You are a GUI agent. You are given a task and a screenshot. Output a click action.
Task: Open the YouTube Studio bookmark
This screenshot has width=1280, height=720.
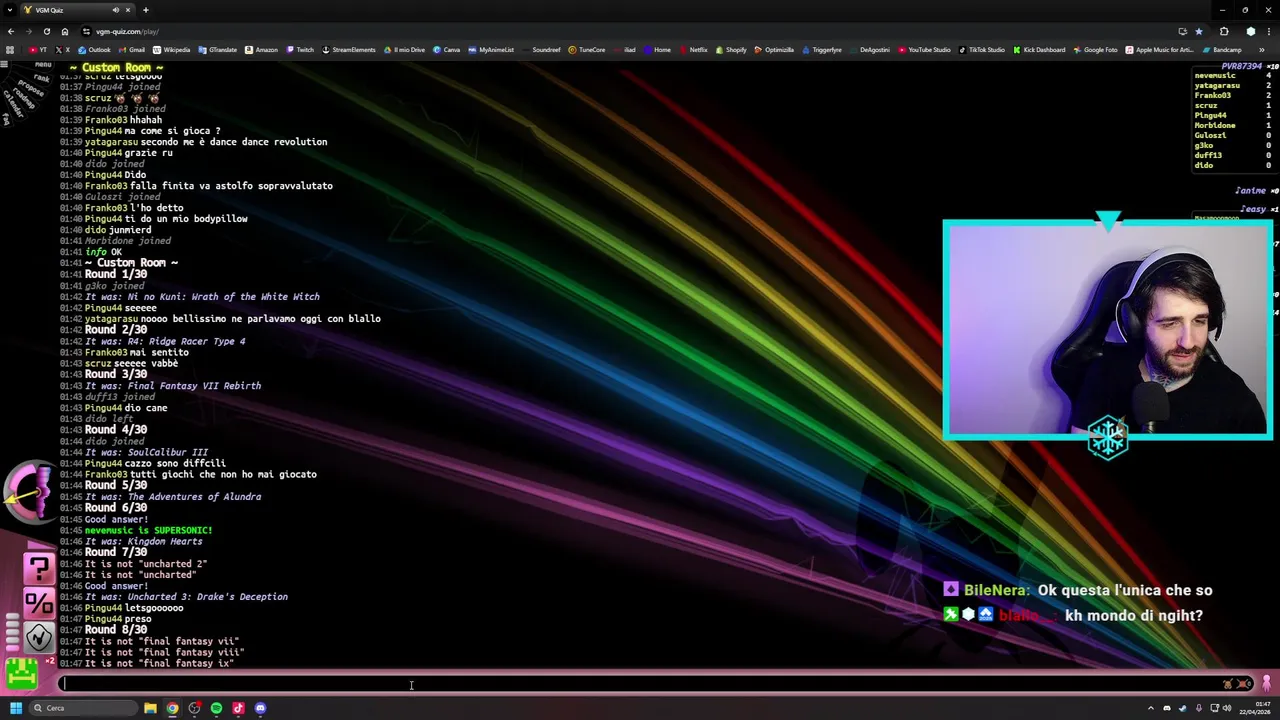(x=924, y=50)
